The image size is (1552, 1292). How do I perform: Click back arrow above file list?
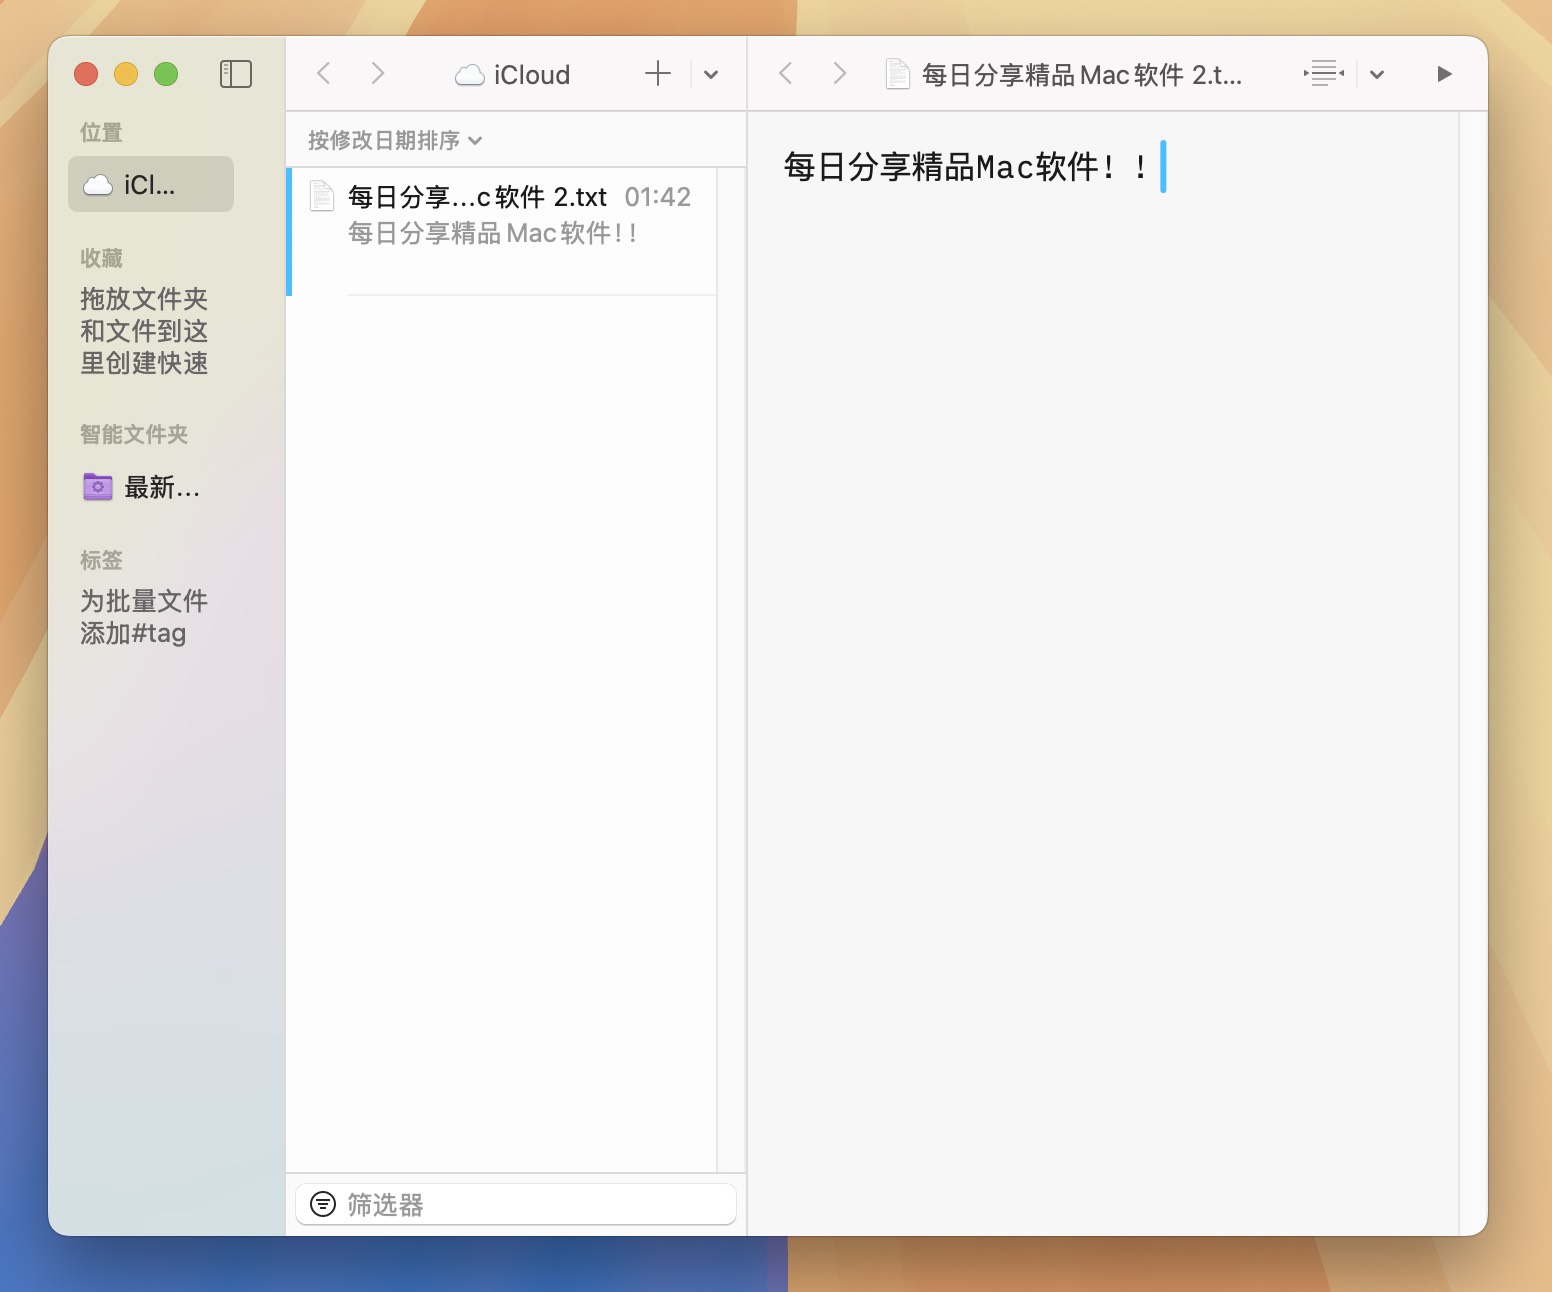pos(323,73)
